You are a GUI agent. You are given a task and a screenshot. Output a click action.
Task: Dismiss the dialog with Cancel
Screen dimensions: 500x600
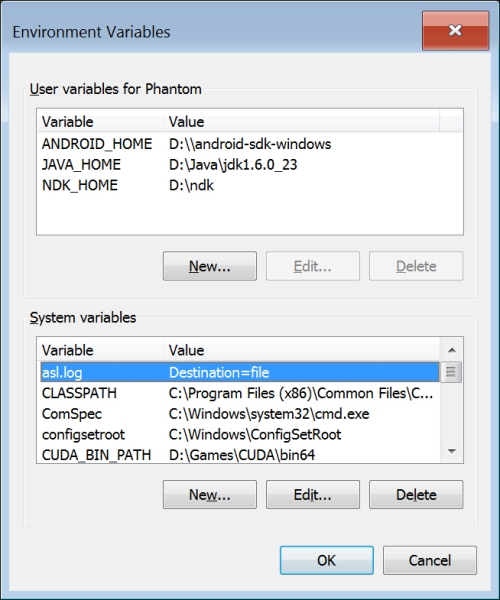coord(430,560)
